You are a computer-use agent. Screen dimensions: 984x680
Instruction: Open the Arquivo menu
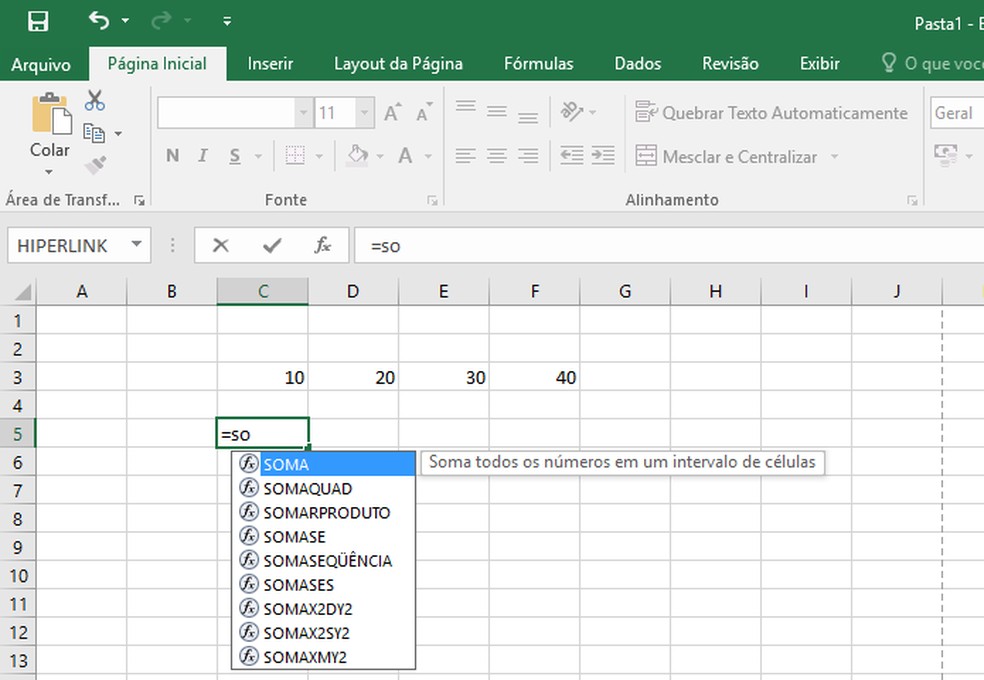tap(42, 63)
